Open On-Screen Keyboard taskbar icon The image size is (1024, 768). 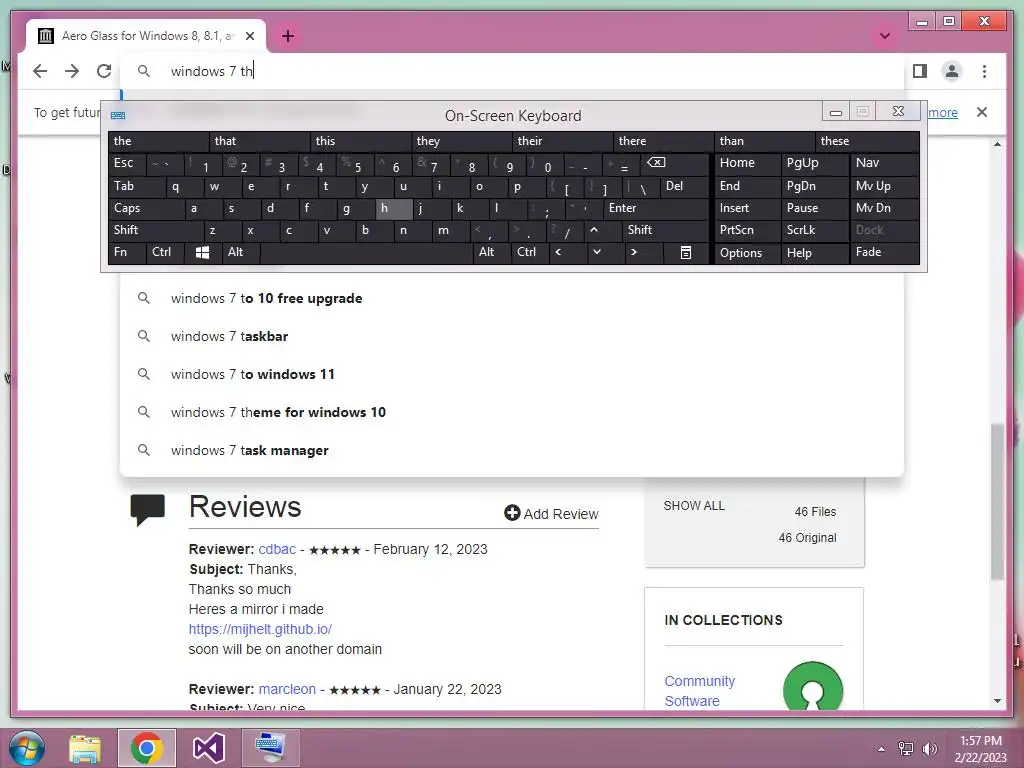(270, 748)
